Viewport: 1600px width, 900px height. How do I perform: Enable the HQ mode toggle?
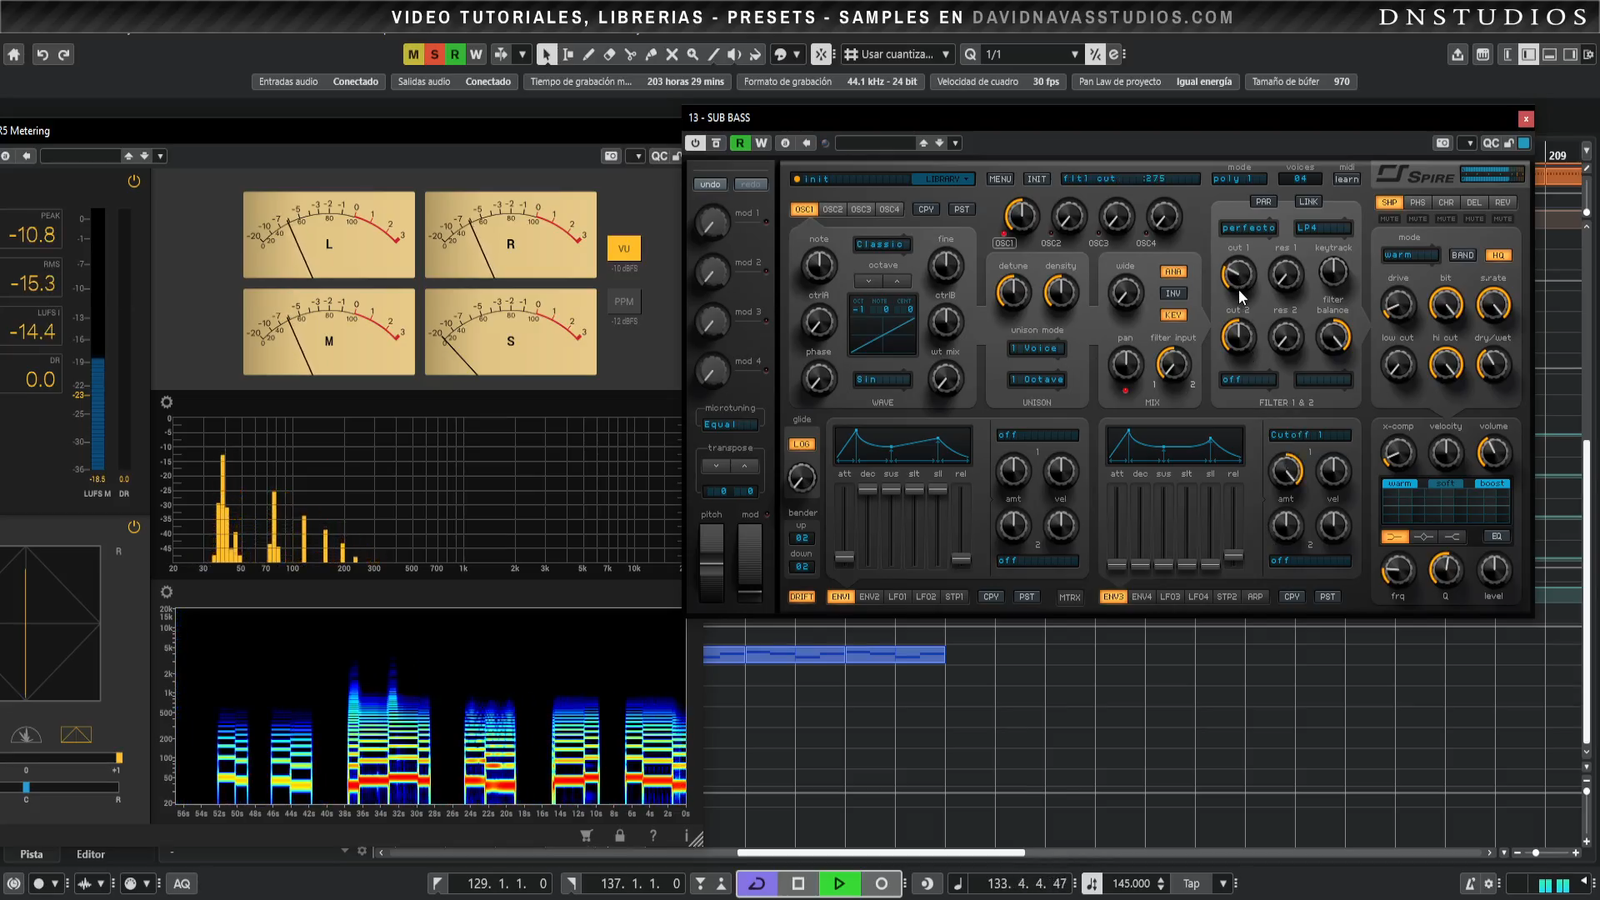pos(1497,255)
